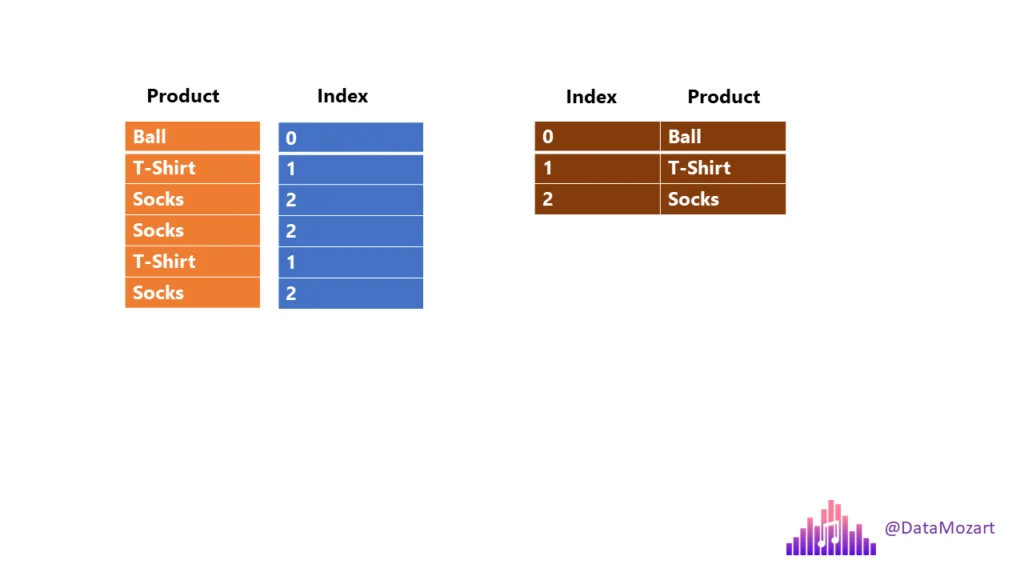Click the blue index cell showing 0
This screenshot has width=1024, height=576.
(x=350, y=138)
